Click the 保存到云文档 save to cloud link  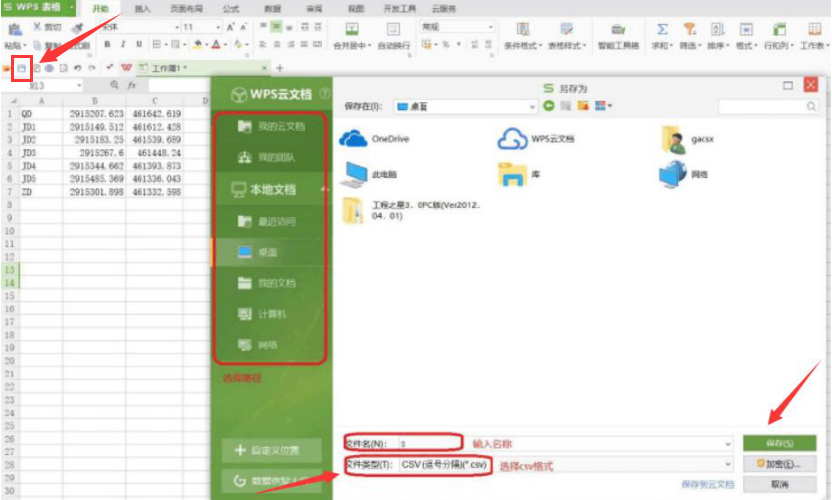point(707,484)
